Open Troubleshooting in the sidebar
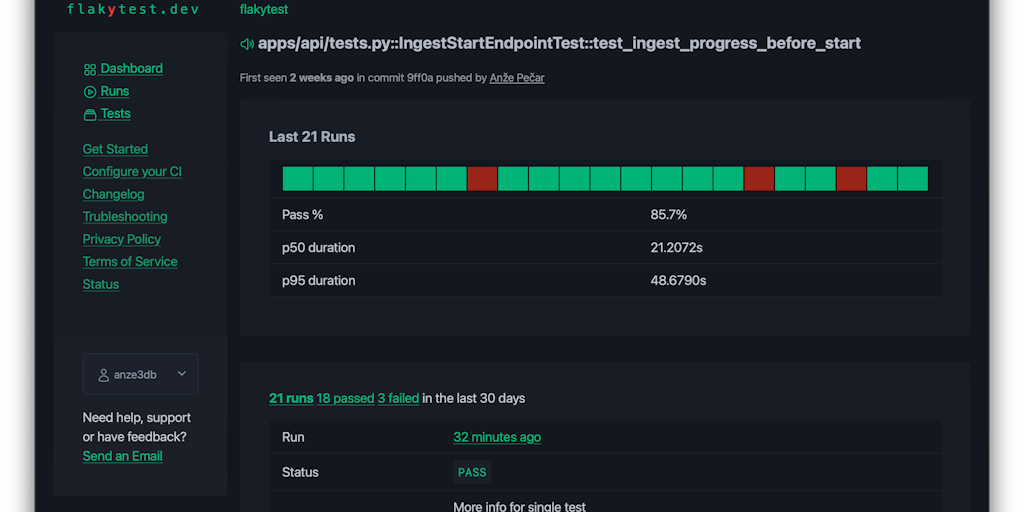The width and height of the screenshot is (1024, 512). pos(125,217)
